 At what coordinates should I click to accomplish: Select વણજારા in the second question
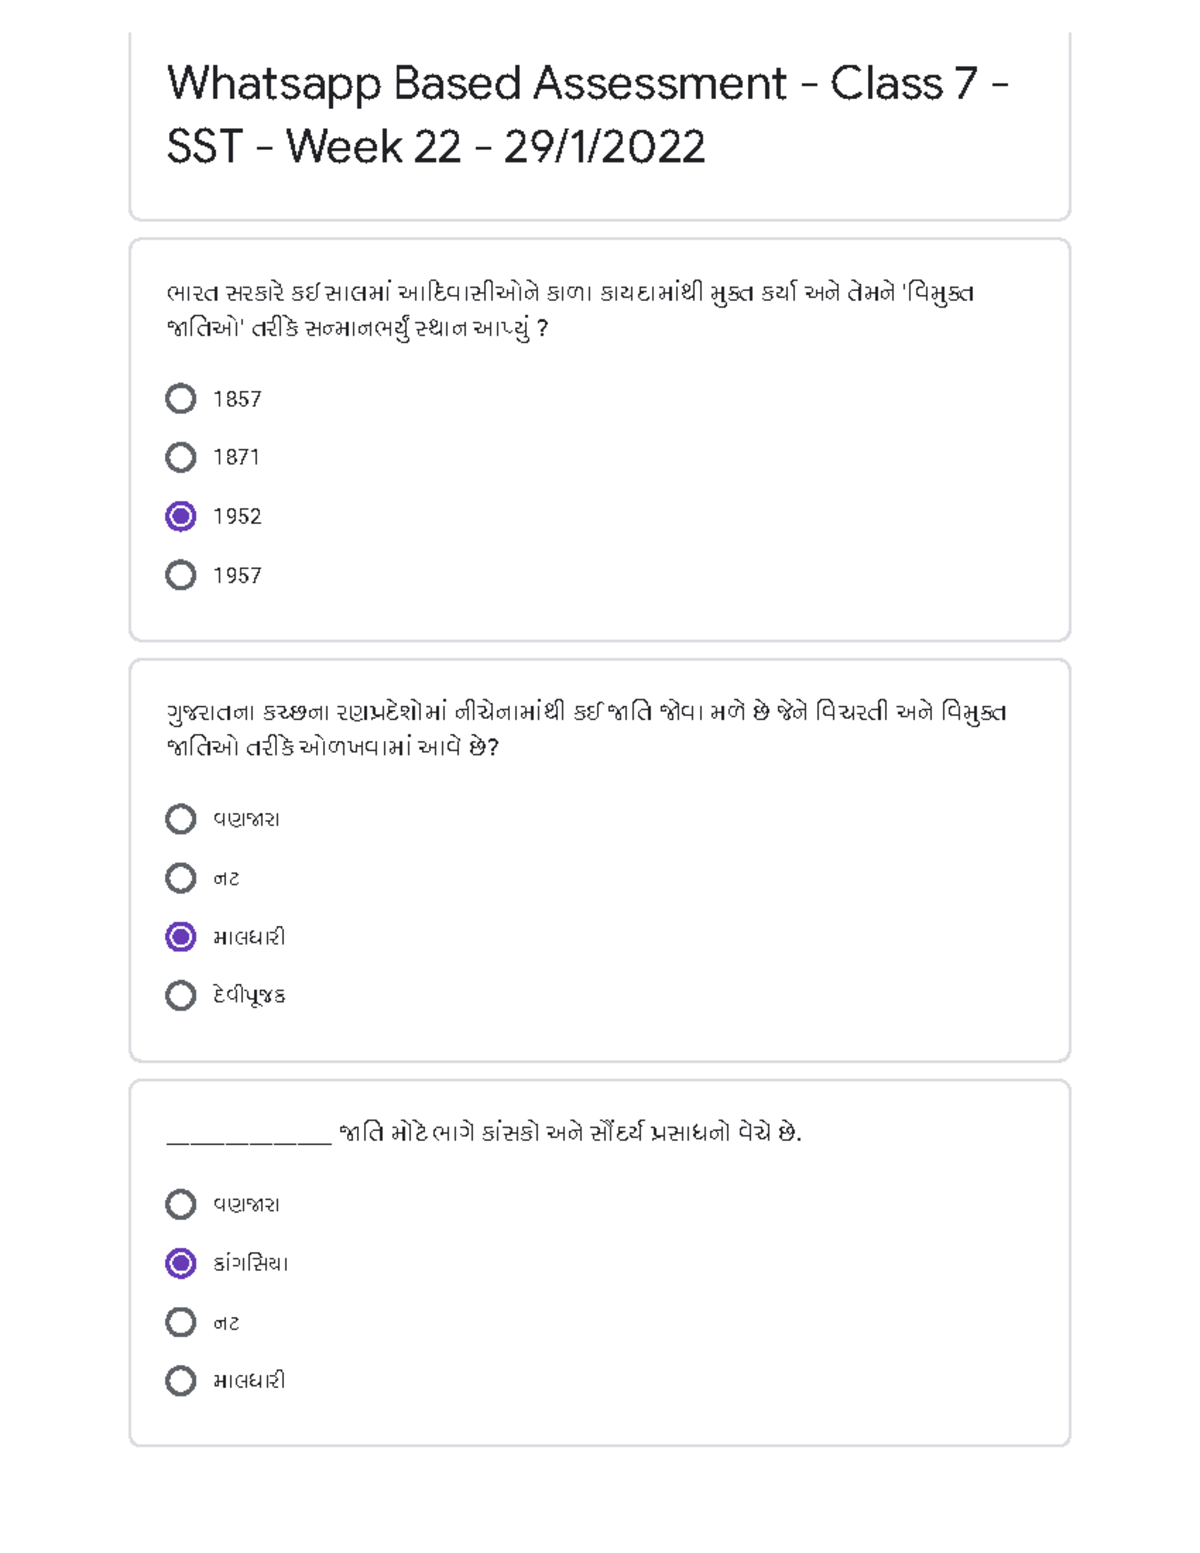pyautogui.click(x=180, y=819)
